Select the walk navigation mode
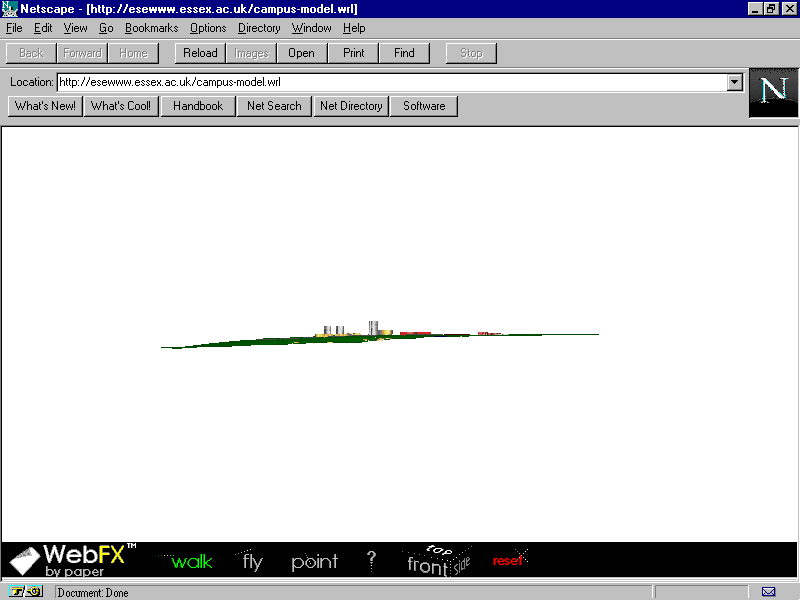800x600 pixels. 191,562
